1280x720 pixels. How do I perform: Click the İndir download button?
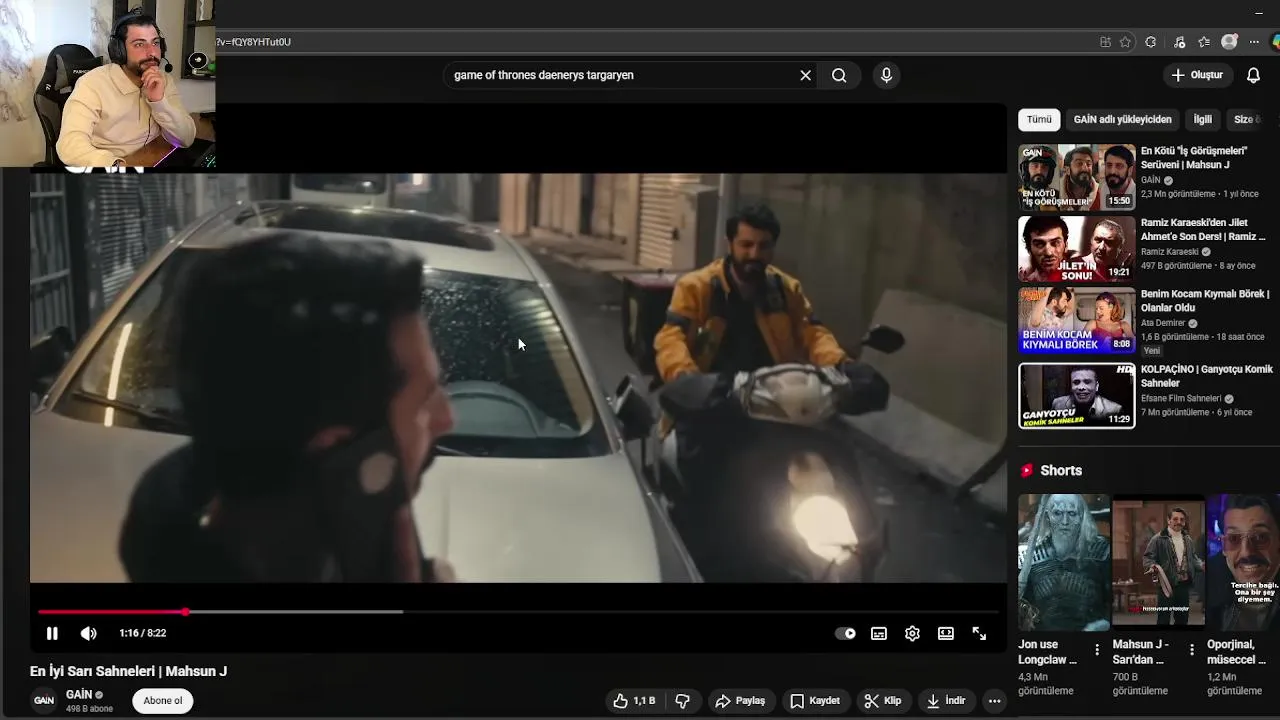(x=945, y=701)
